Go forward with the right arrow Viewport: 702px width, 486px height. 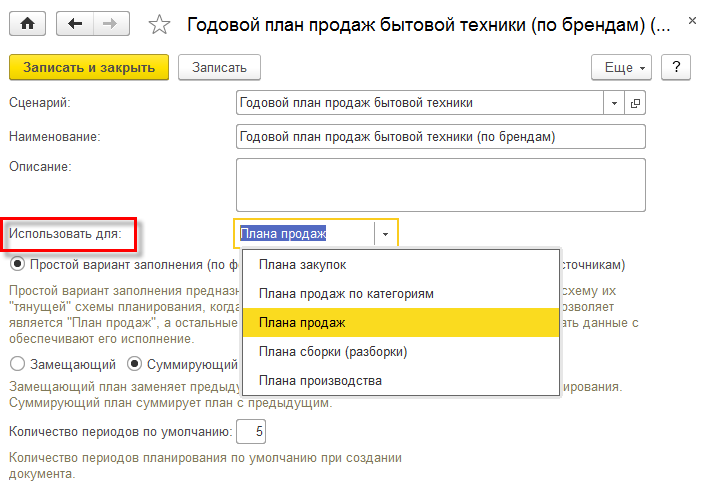click(x=110, y=23)
